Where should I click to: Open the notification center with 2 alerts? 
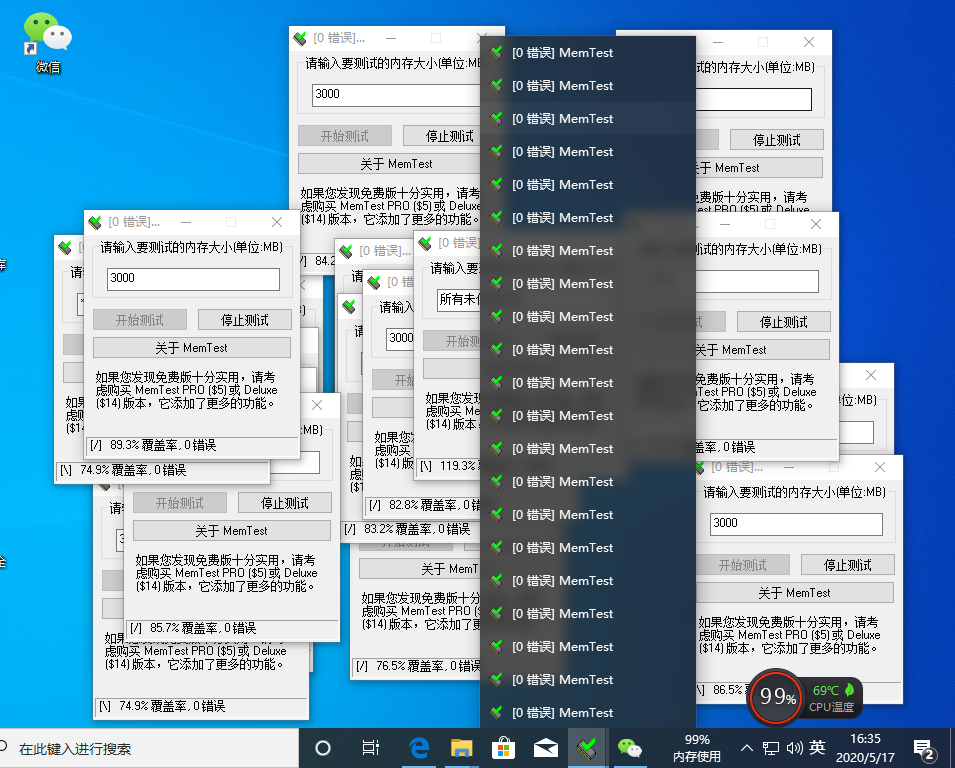(924, 750)
